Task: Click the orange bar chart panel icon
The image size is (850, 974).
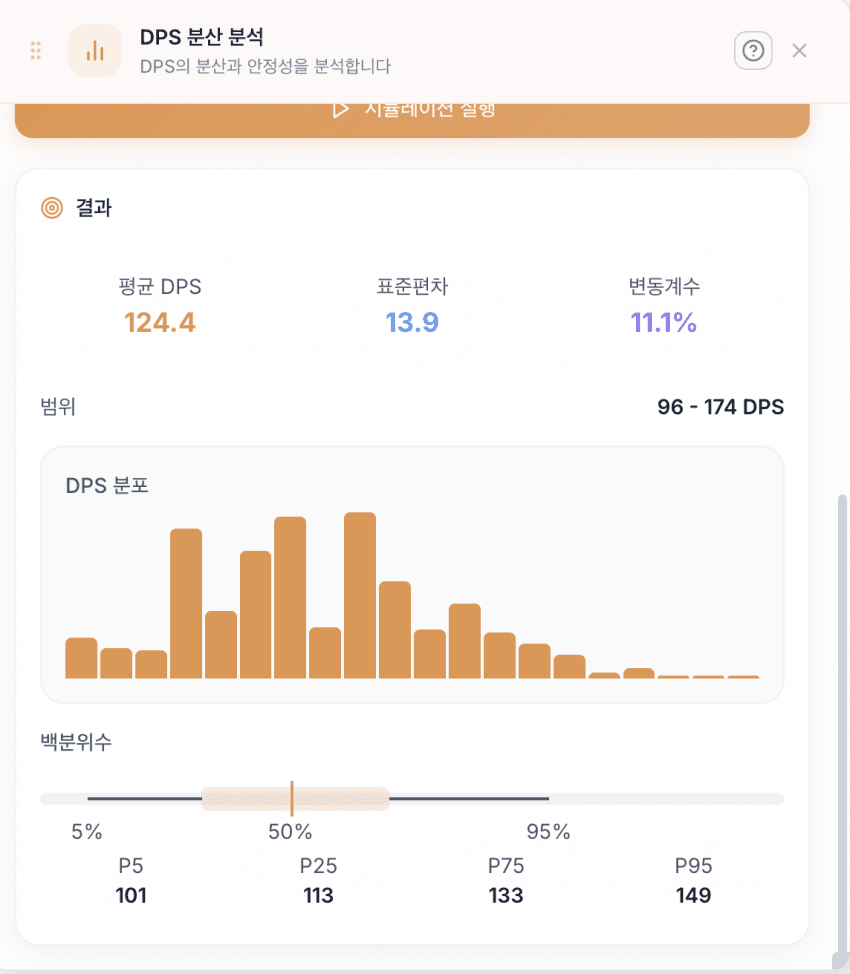Action: coord(95,51)
